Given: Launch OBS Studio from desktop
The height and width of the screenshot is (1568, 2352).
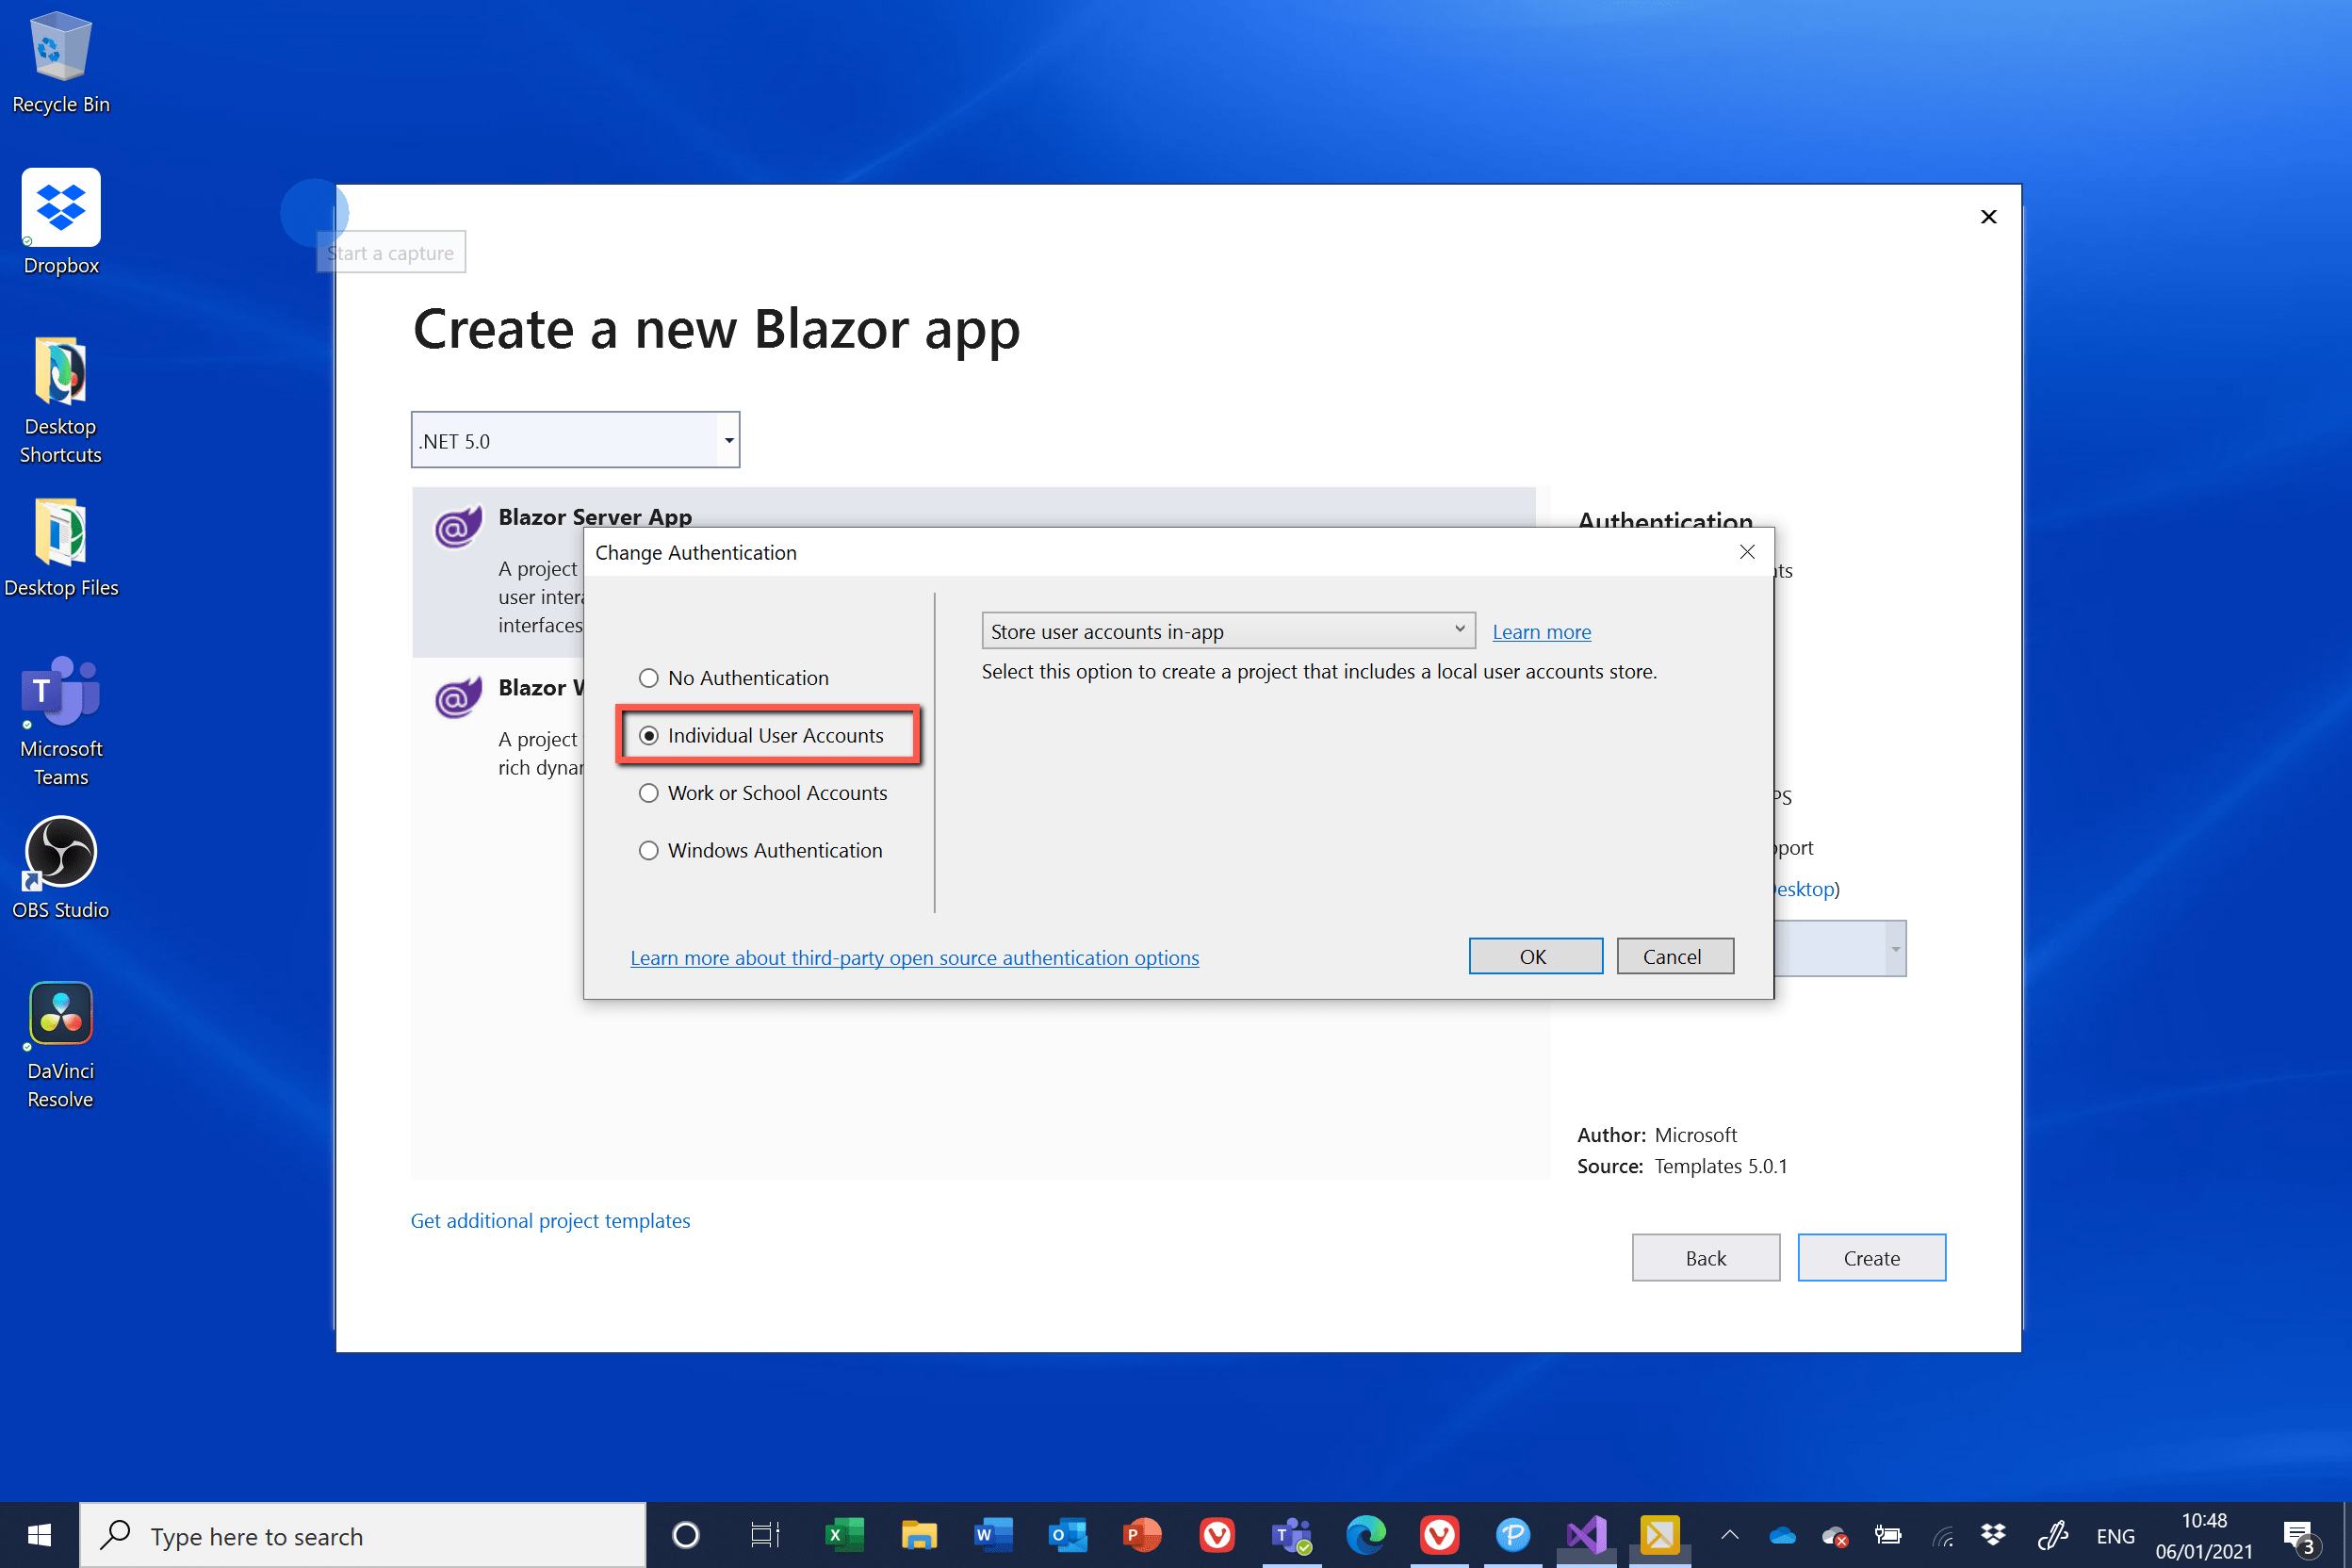Looking at the screenshot, I should [x=61, y=868].
